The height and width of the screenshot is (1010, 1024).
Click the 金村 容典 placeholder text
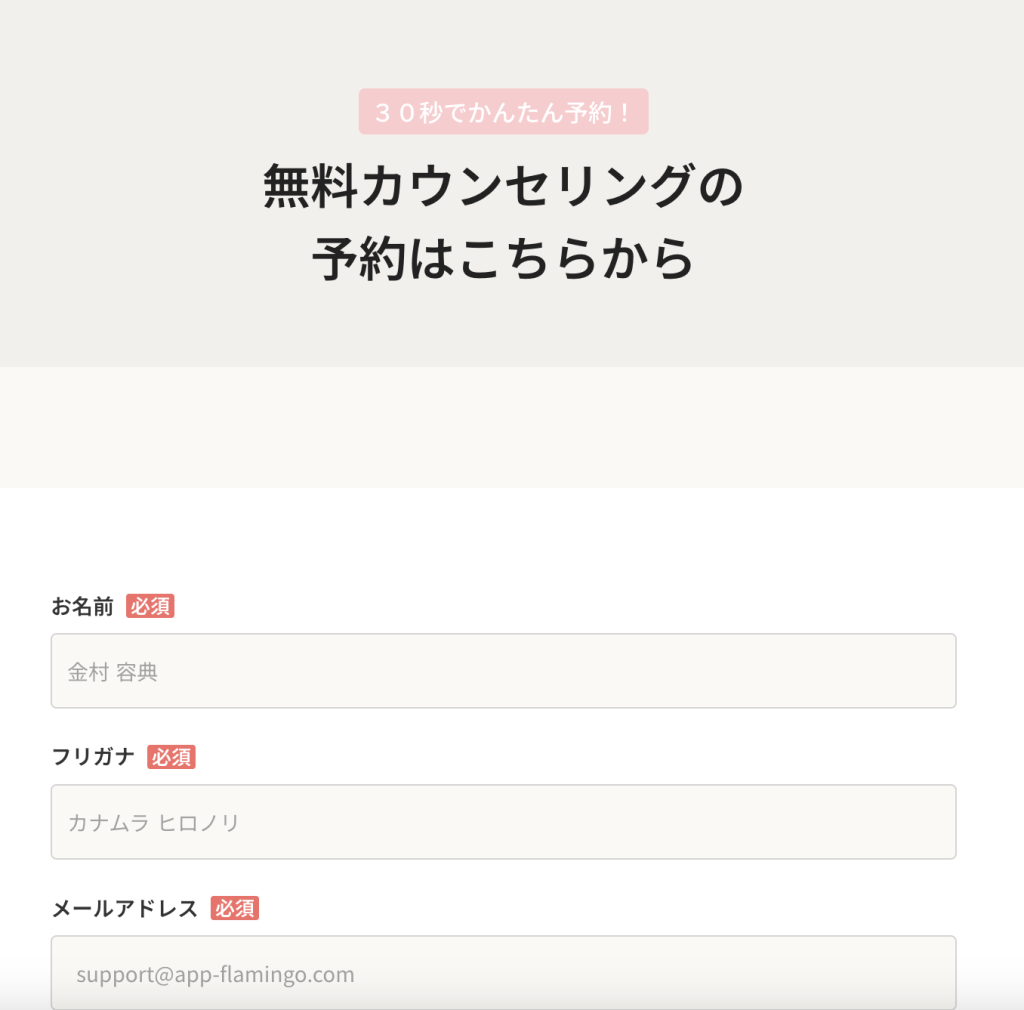(x=113, y=672)
